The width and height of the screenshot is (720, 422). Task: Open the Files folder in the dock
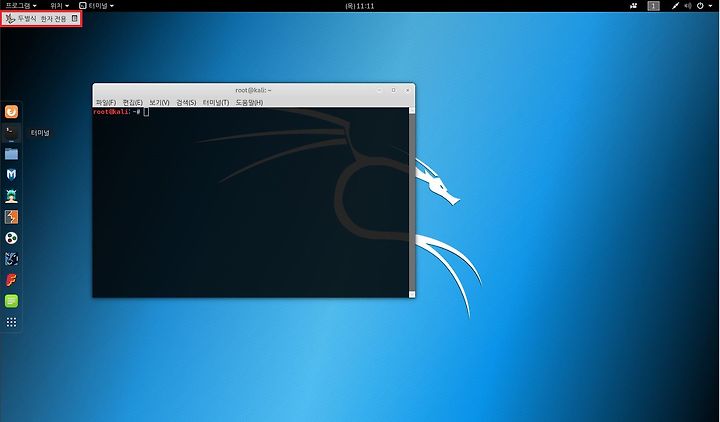click(x=11, y=154)
